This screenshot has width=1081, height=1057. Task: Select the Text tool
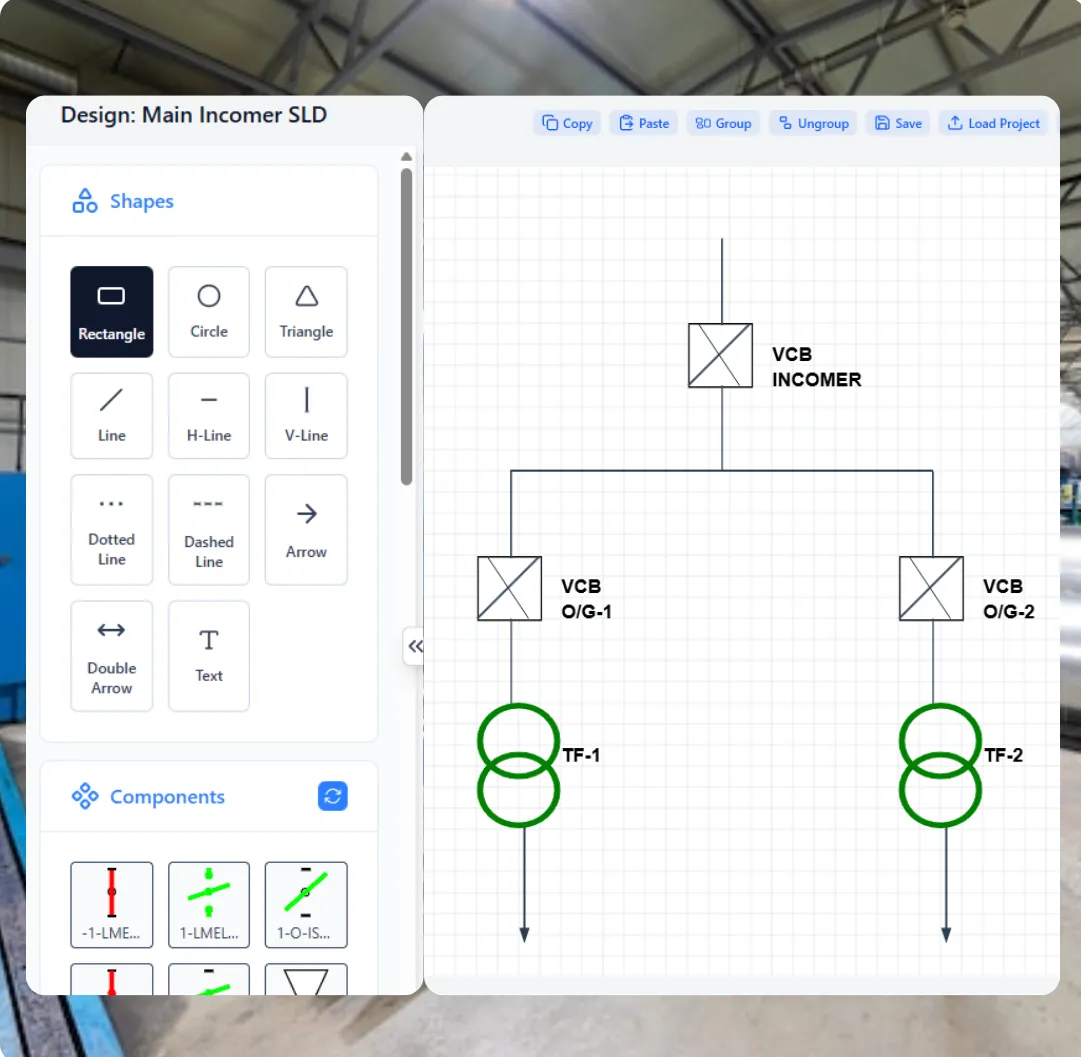208,655
